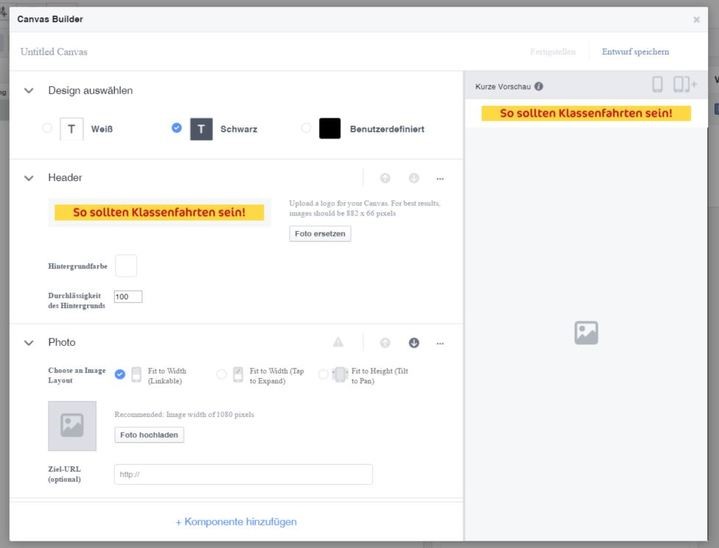Screen dimensions: 719x548
Task: Click into the Ziel-URL input field
Action: (x=243, y=474)
